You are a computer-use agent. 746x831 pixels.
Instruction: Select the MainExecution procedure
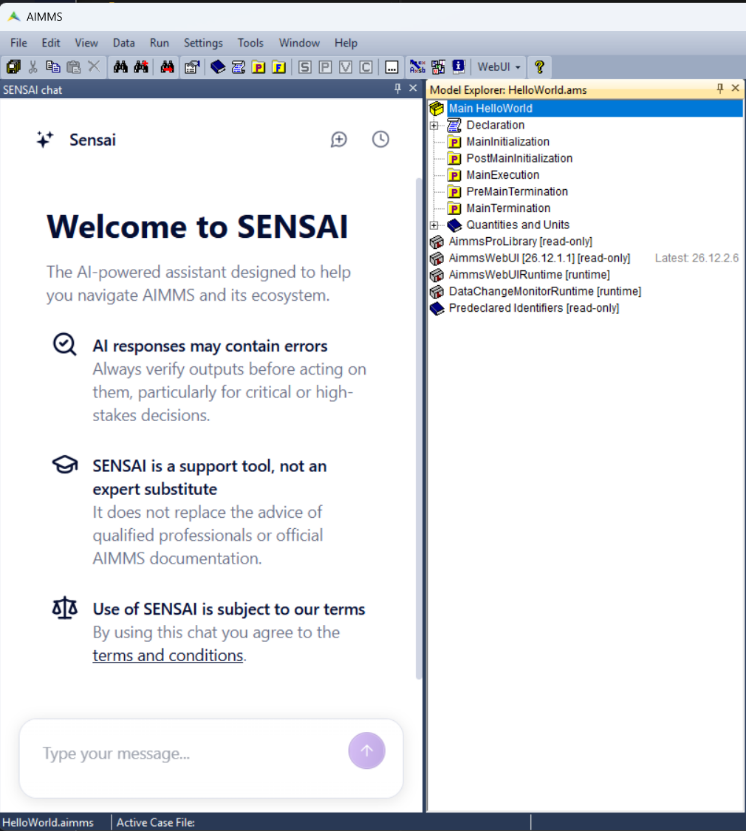pos(503,175)
